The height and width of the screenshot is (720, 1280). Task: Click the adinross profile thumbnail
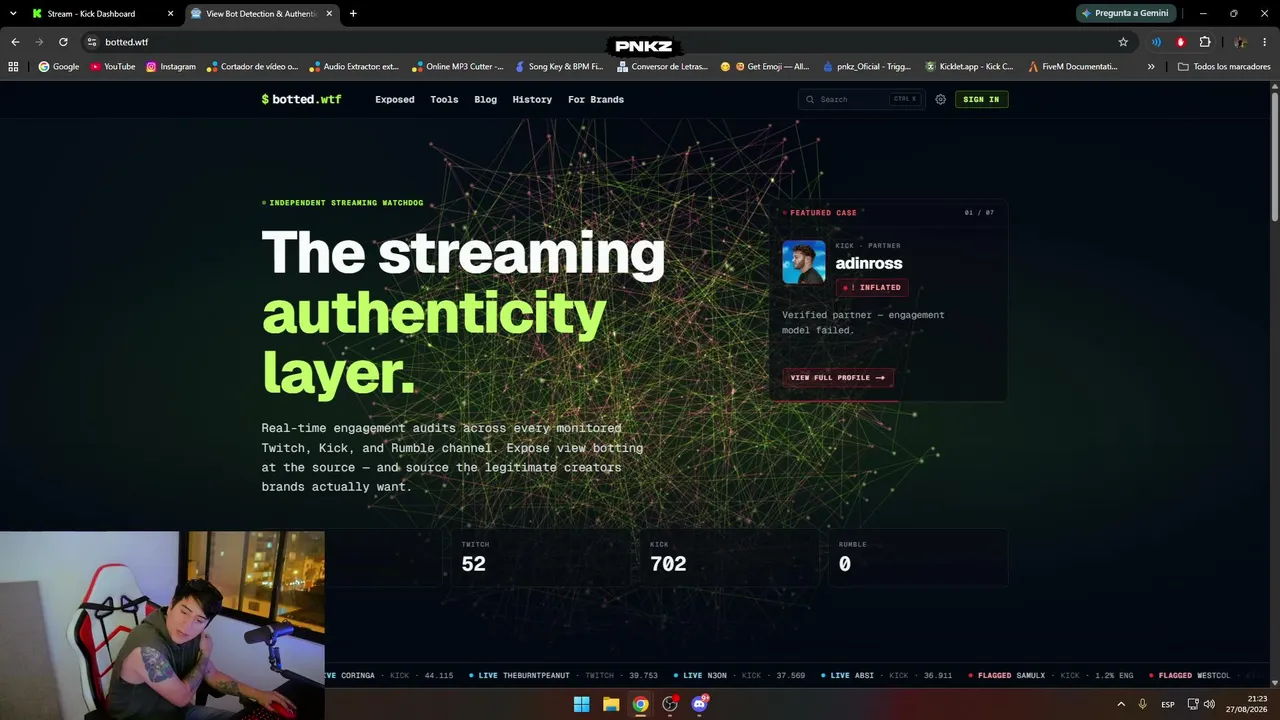click(x=804, y=262)
